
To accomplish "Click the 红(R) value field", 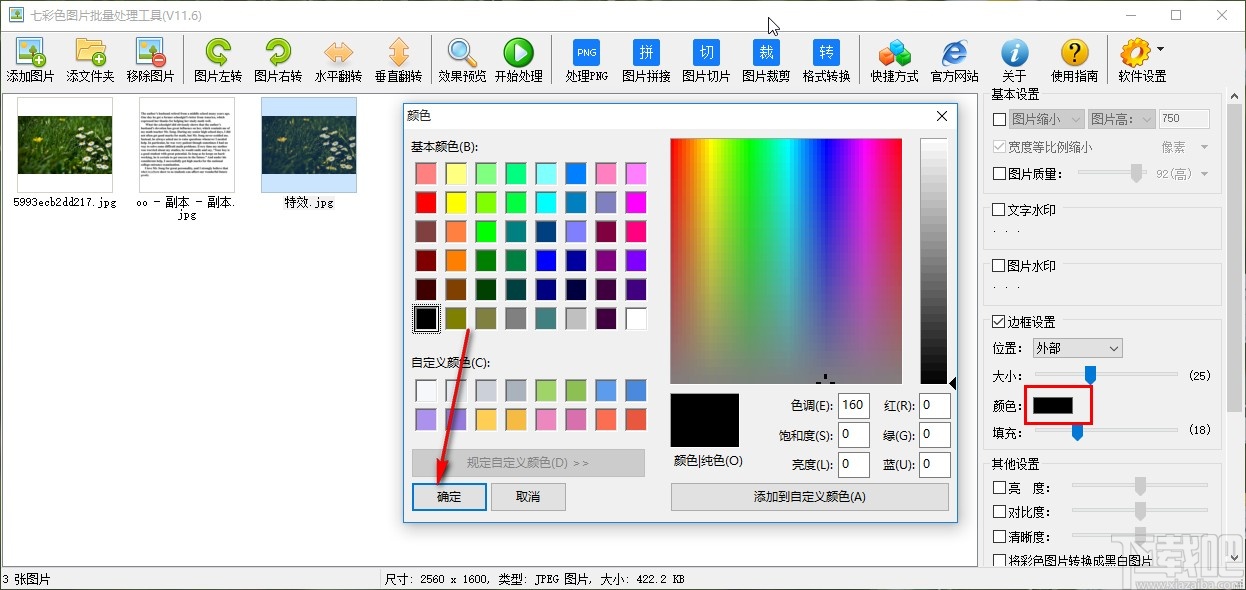I will [x=936, y=405].
